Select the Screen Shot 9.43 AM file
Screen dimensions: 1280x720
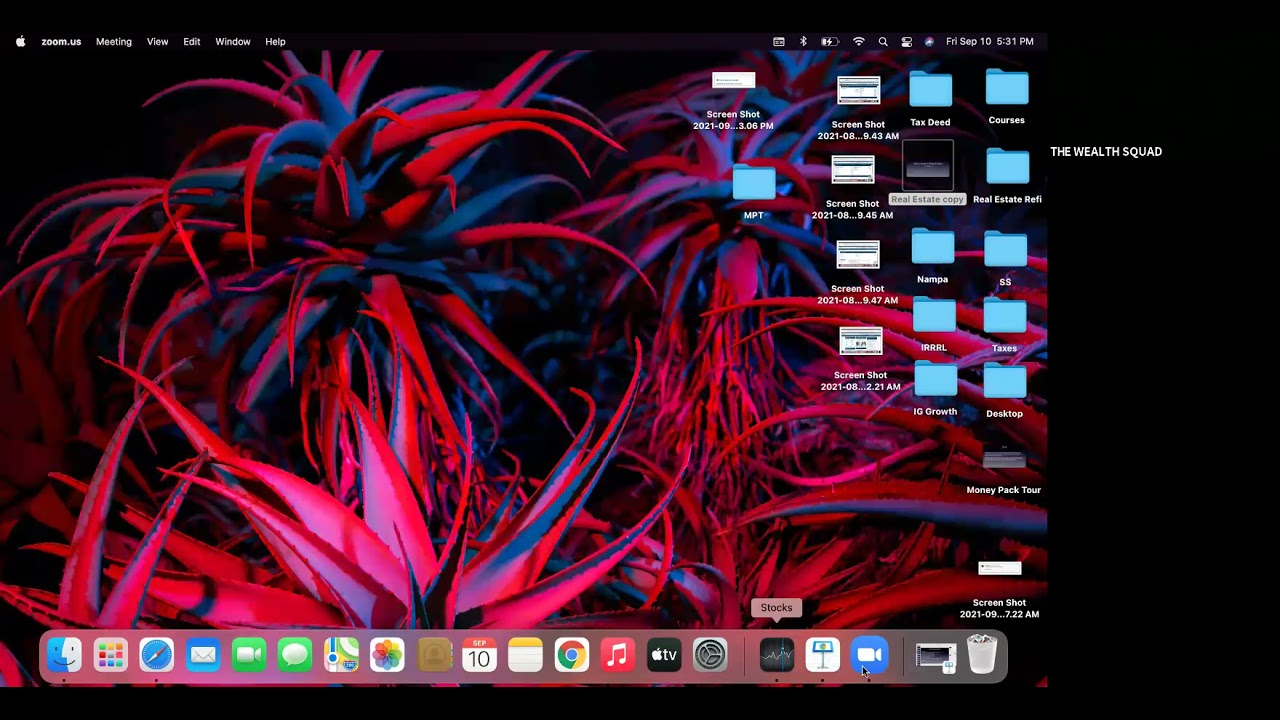pos(858,108)
